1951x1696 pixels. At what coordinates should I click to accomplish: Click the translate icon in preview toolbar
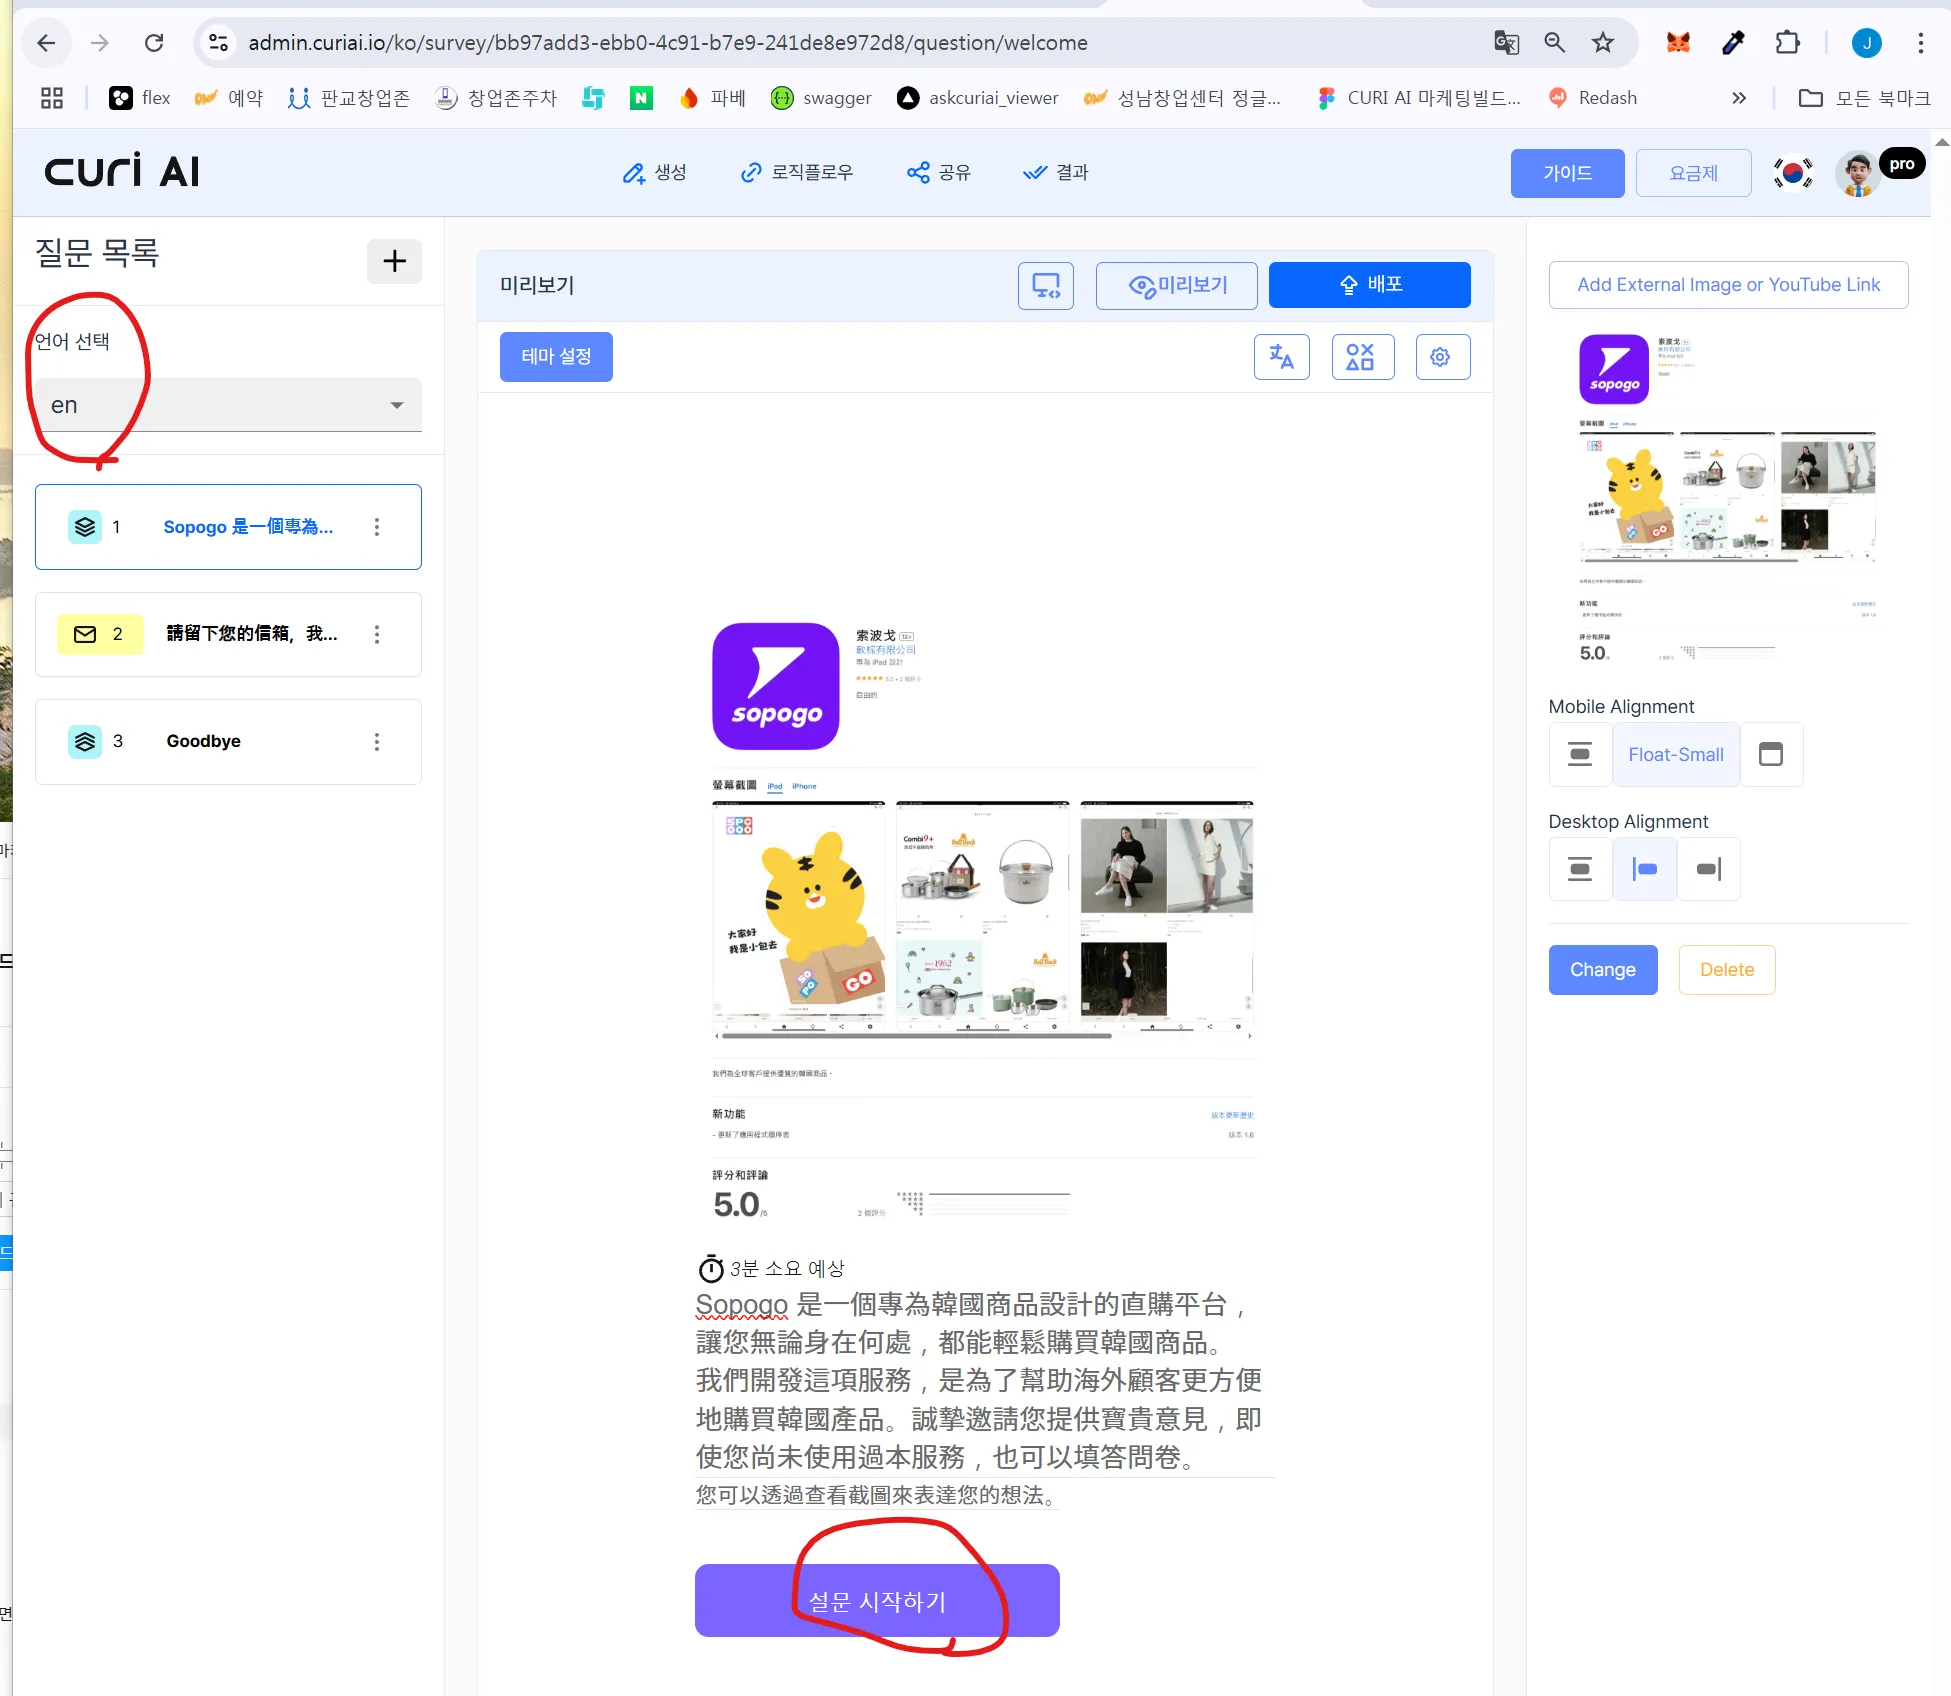pyautogui.click(x=1281, y=357)
